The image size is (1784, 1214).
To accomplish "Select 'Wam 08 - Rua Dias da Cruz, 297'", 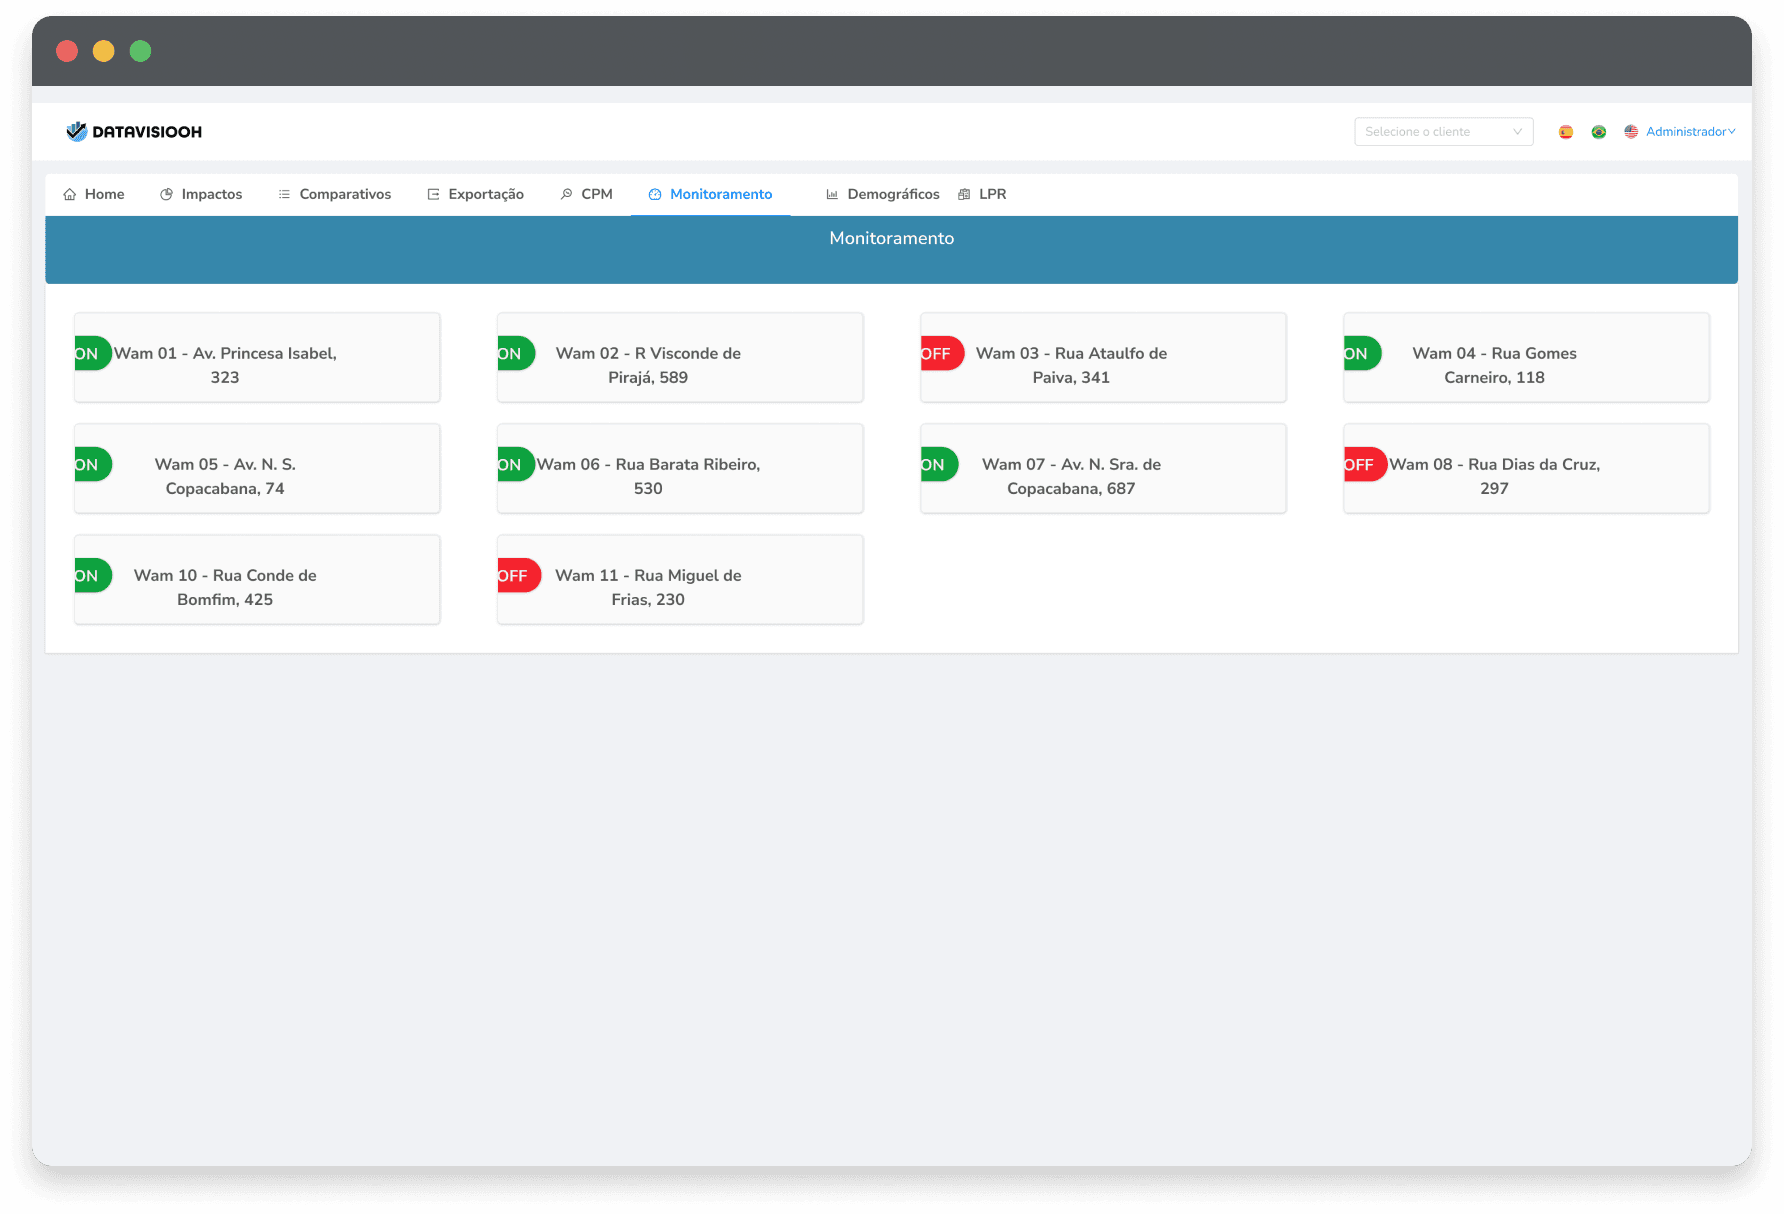I will pyautogui.click(x=1526, y=469).
